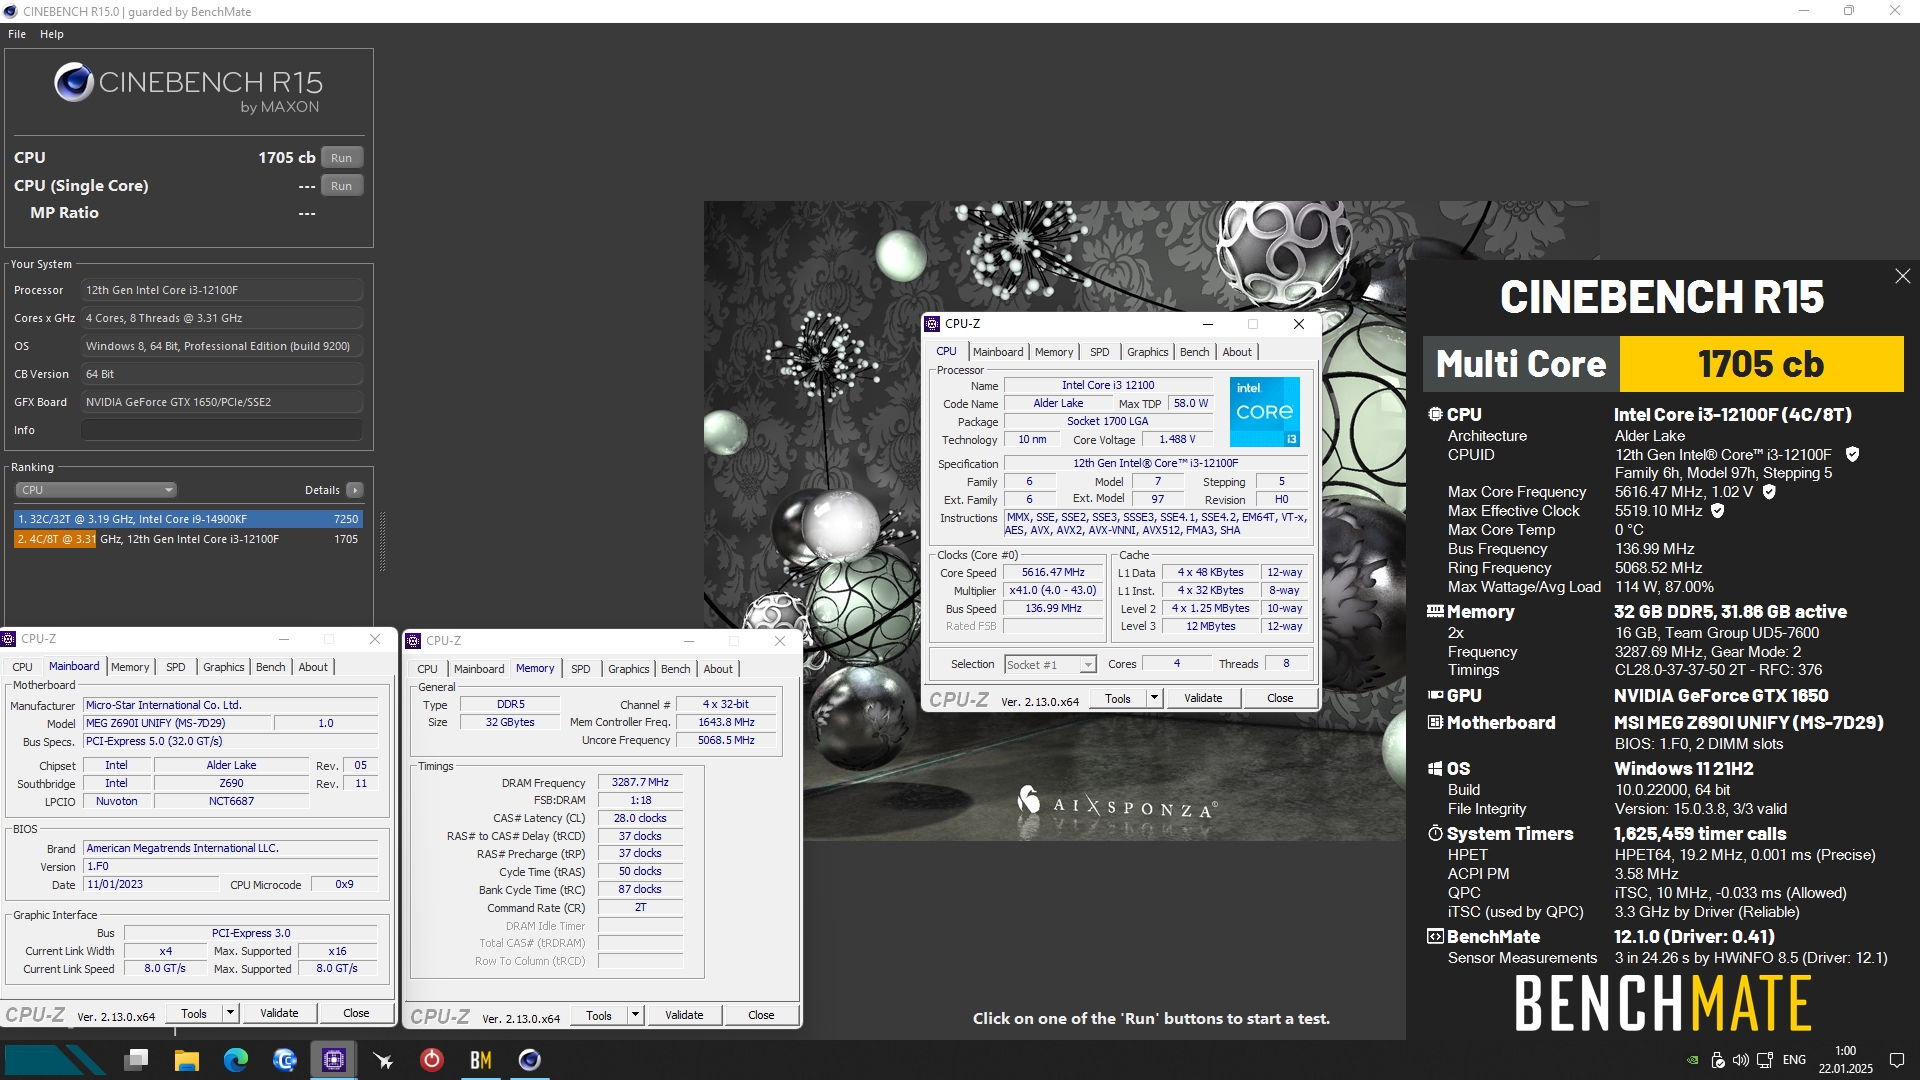This screenshot has height=1080, width=1920.
Task: Expand Tools dropdown arrow in CPU-Z Memory window
Action: 635,1015
